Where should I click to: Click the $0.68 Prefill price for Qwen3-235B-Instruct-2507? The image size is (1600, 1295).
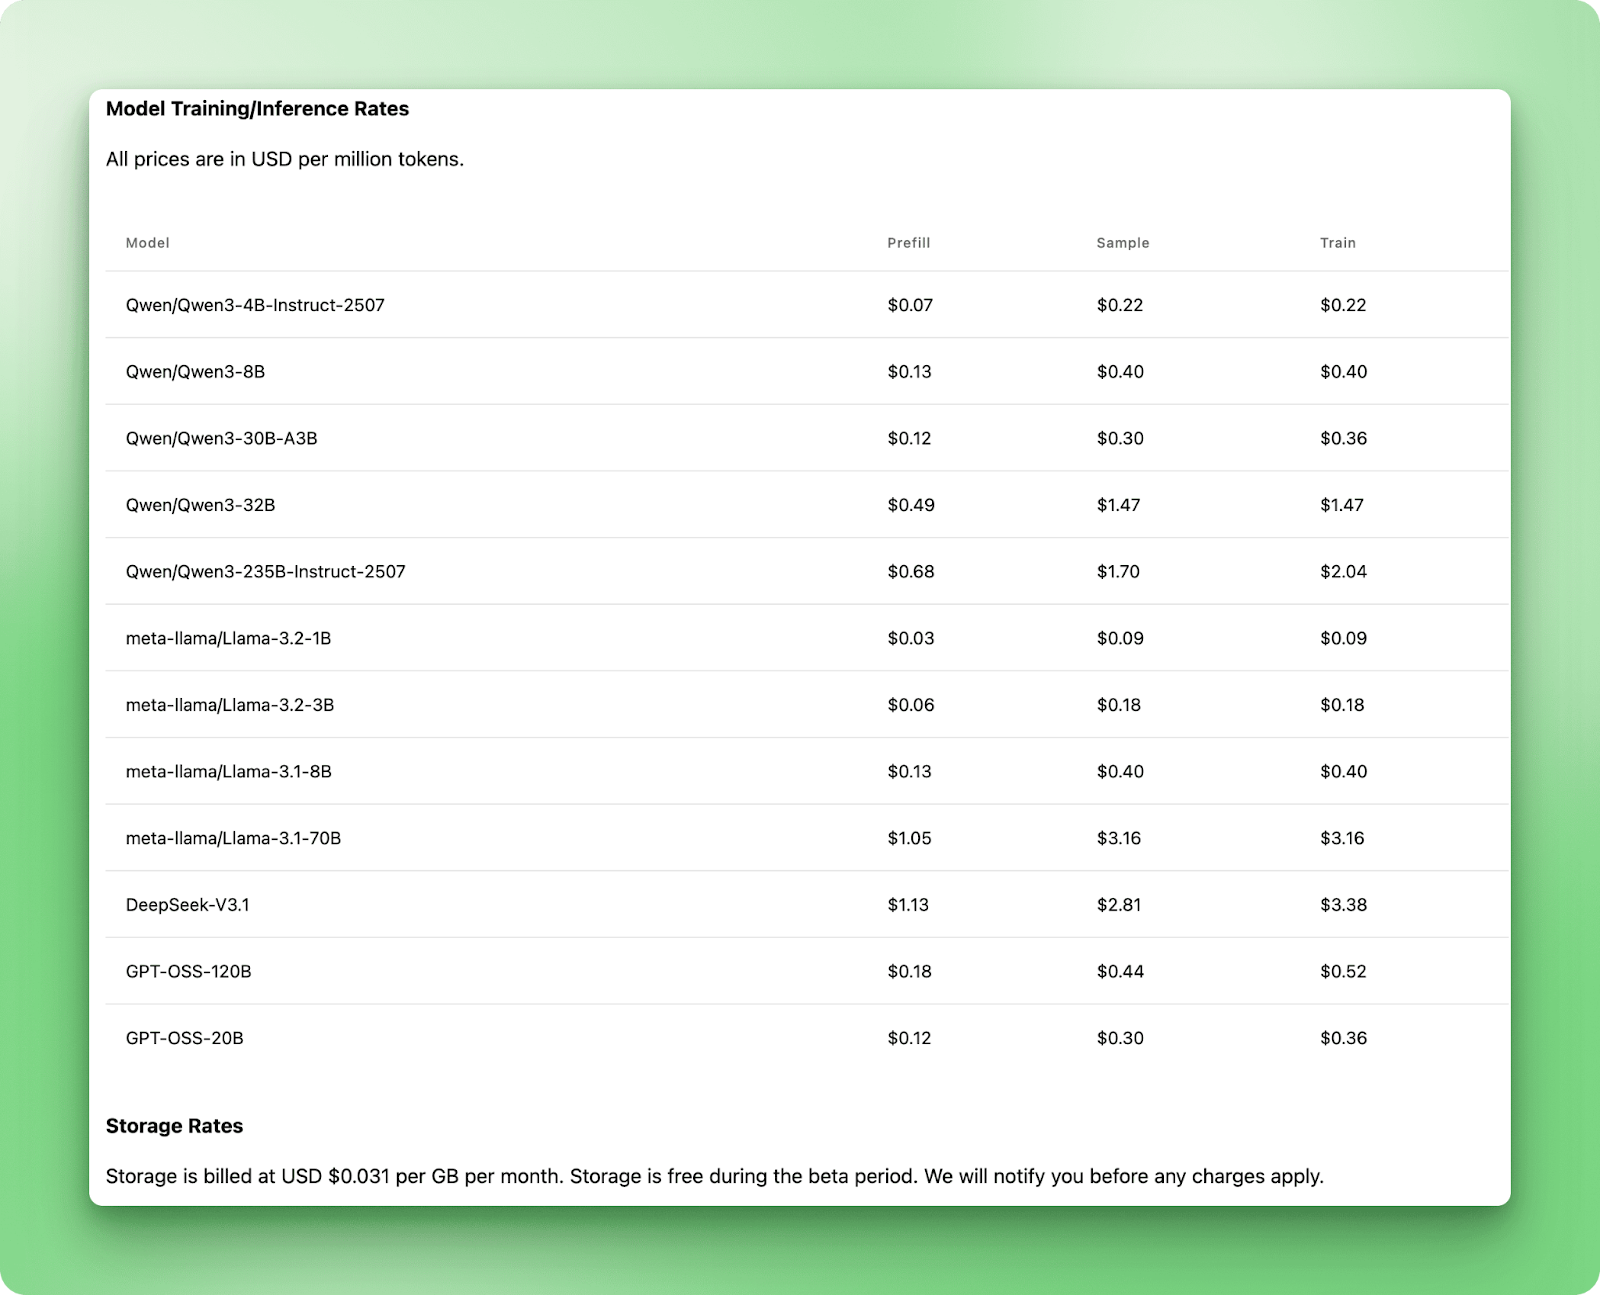911,572
